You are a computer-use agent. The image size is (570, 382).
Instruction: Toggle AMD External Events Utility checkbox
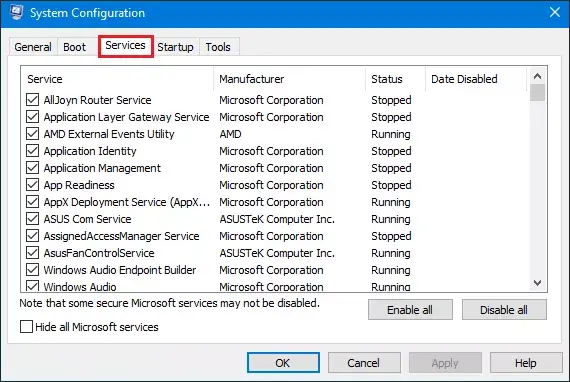(x=32, y=134)
